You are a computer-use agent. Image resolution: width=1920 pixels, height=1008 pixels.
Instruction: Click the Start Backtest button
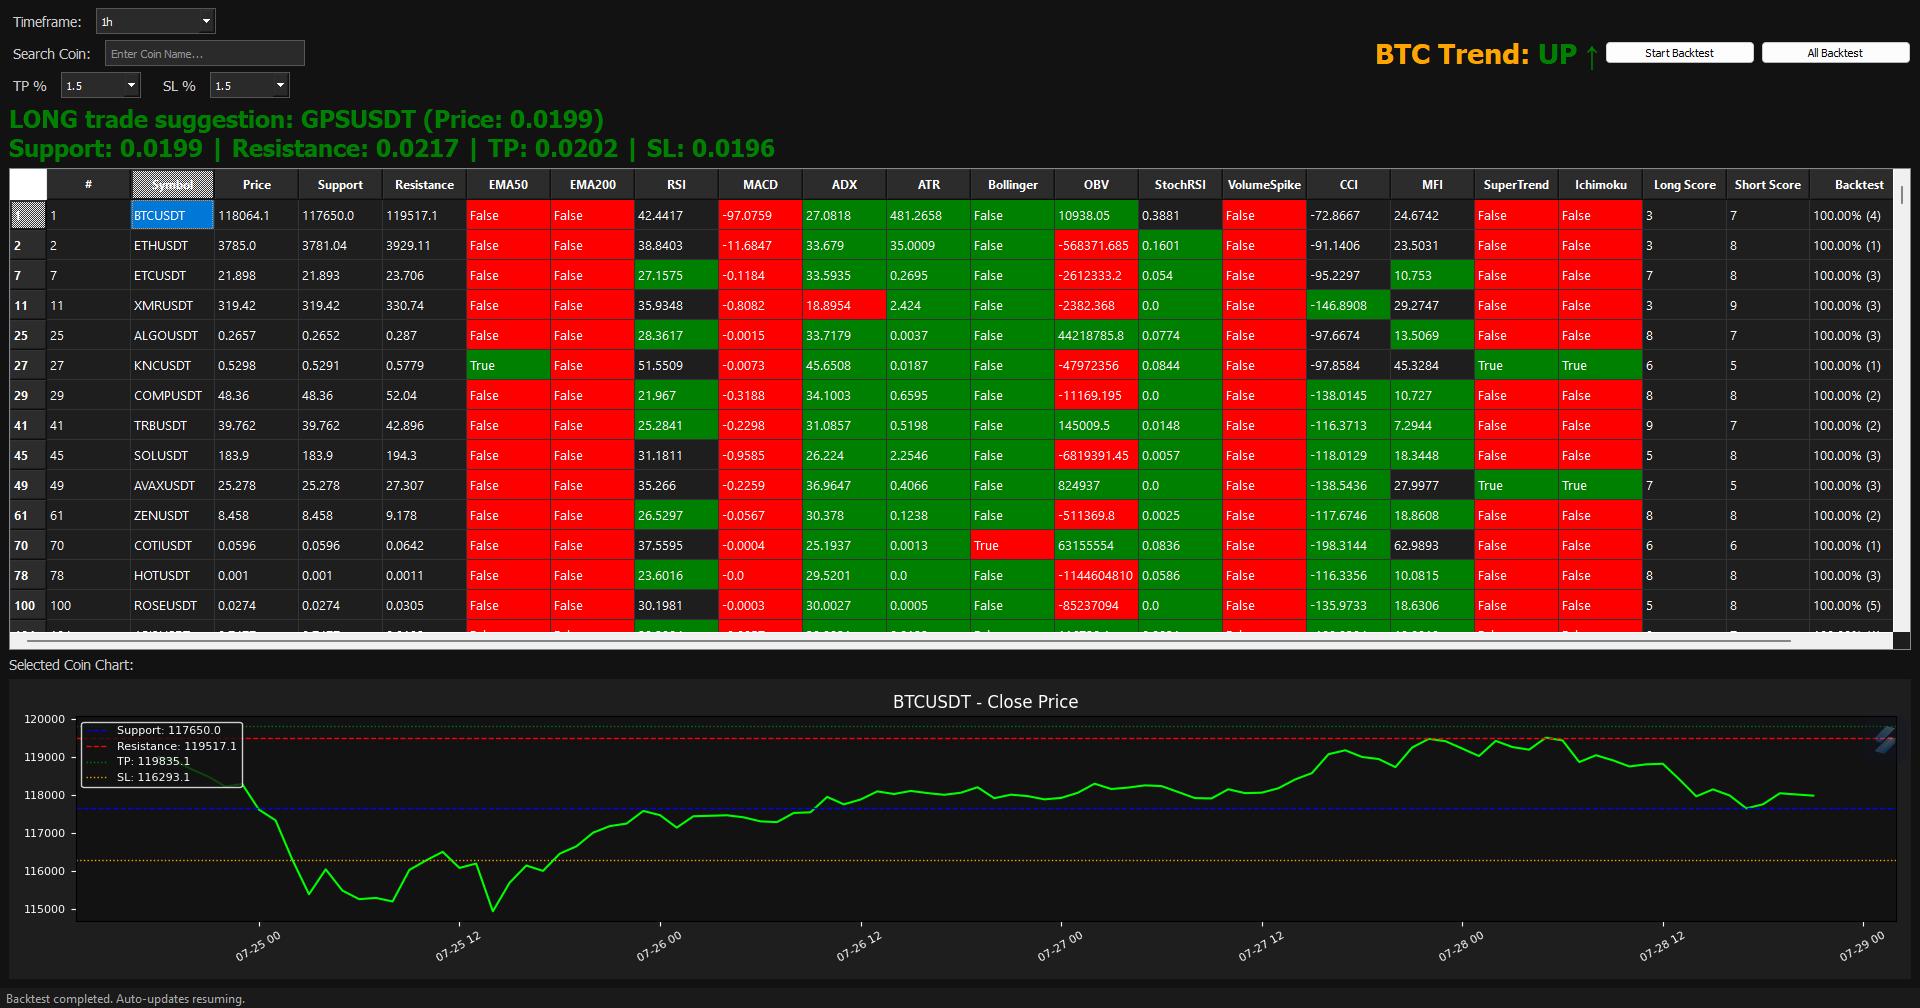1678,52
